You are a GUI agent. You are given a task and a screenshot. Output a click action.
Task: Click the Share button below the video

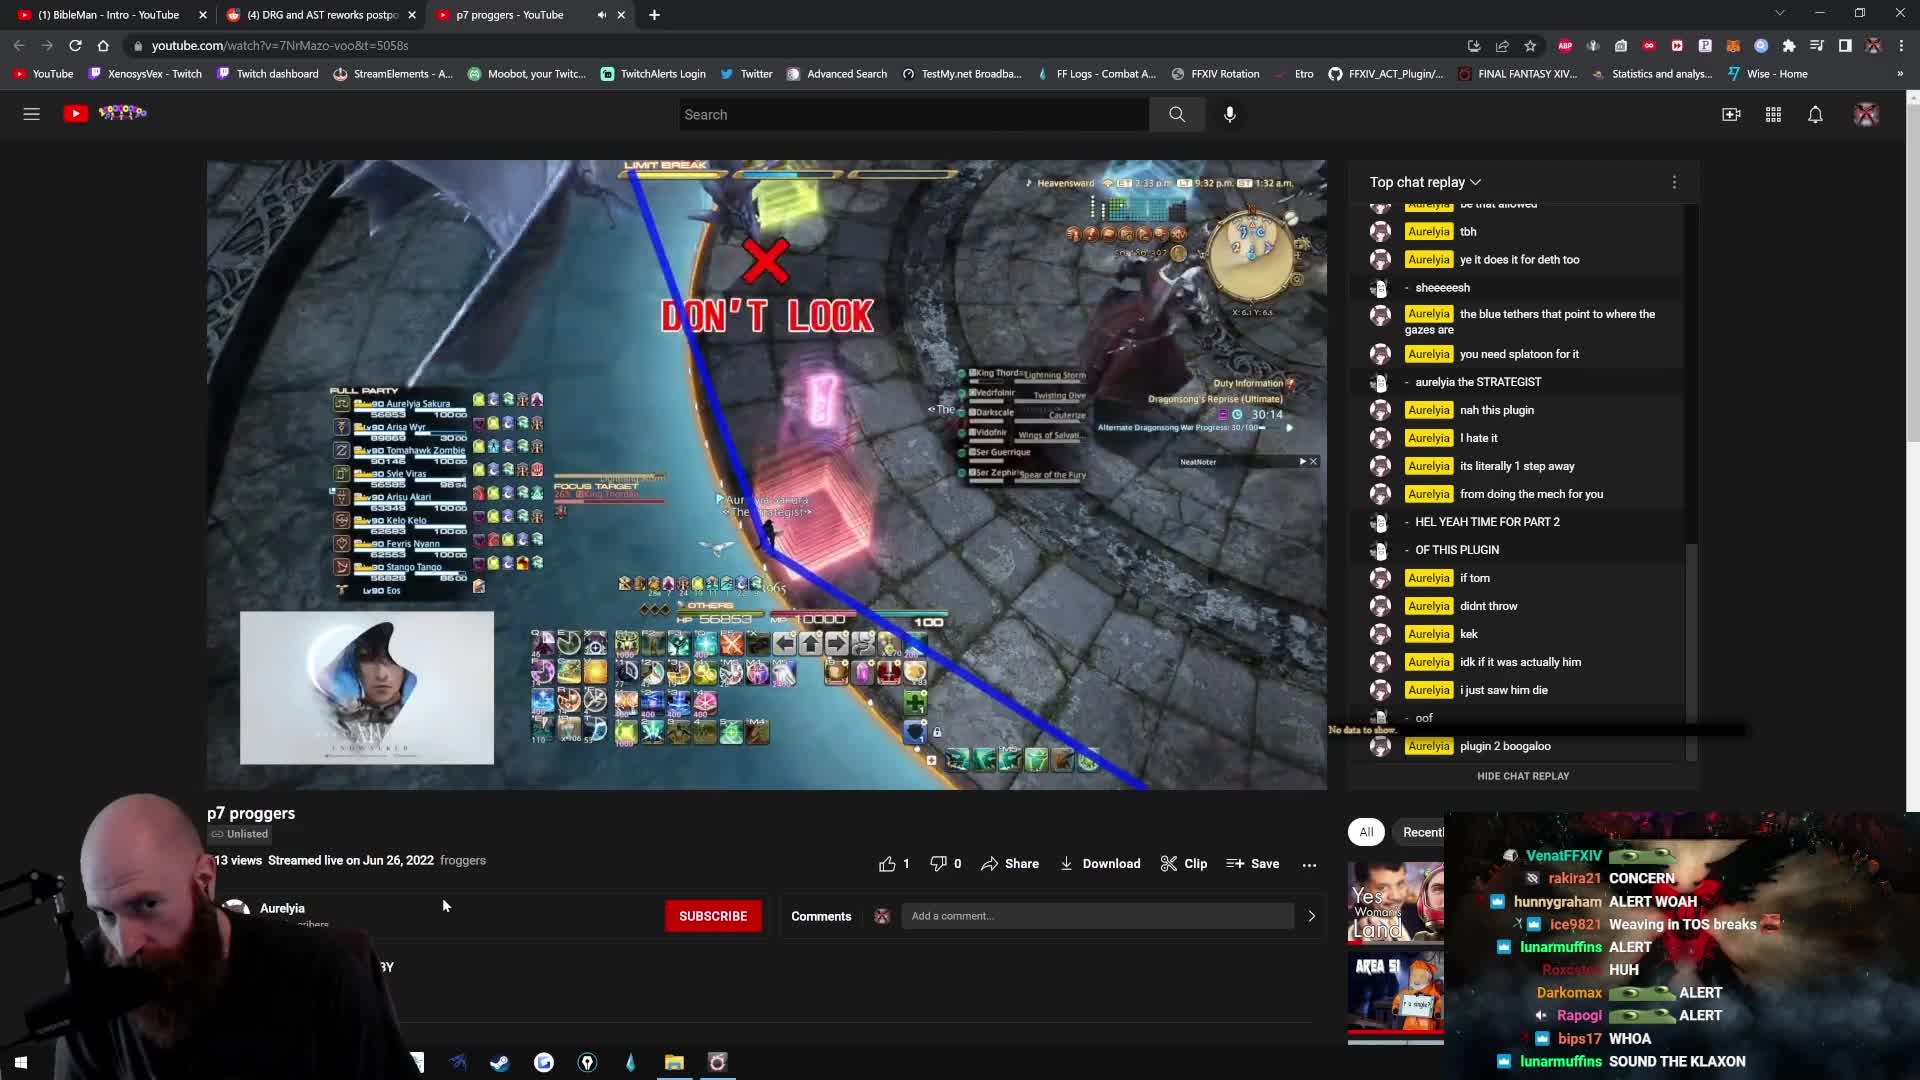pos(1010,863)
